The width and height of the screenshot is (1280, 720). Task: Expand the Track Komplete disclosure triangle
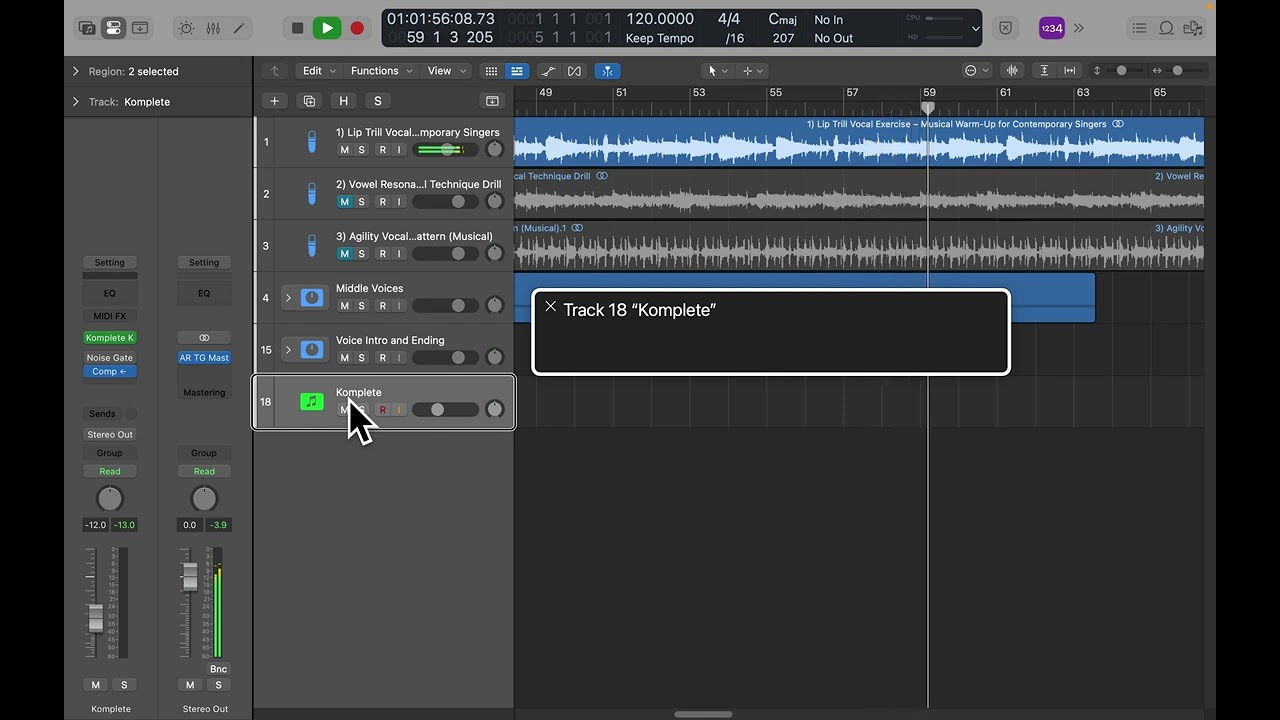coord(76,102)
